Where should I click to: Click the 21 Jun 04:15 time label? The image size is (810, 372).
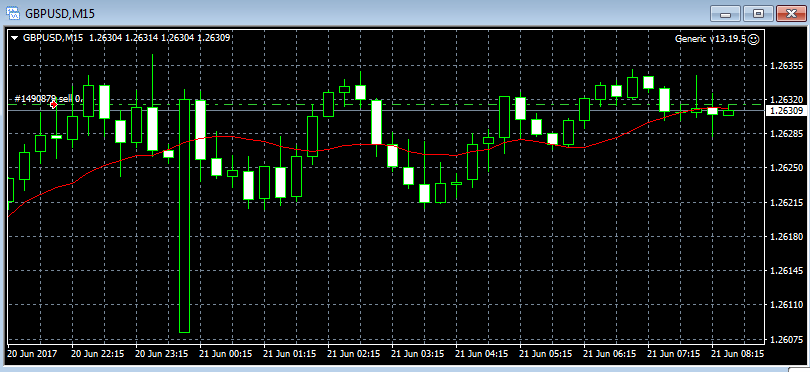[x=481, y=354]
